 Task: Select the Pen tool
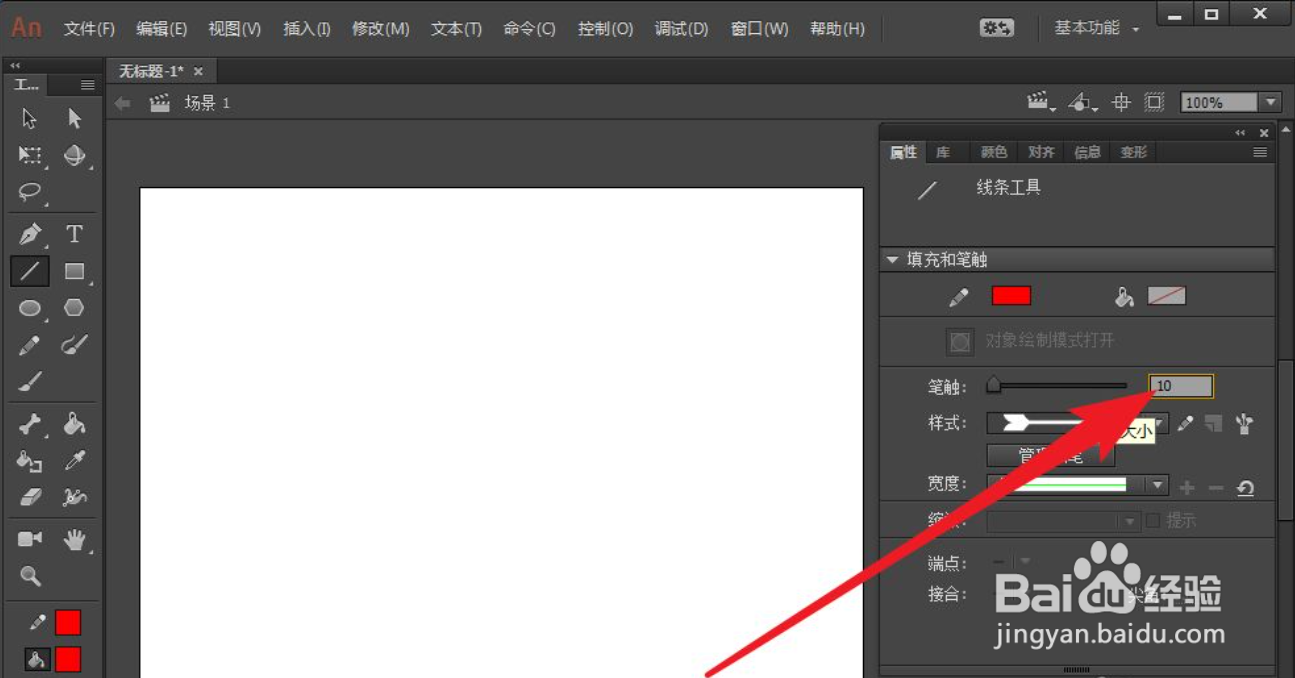coord(30,234)
